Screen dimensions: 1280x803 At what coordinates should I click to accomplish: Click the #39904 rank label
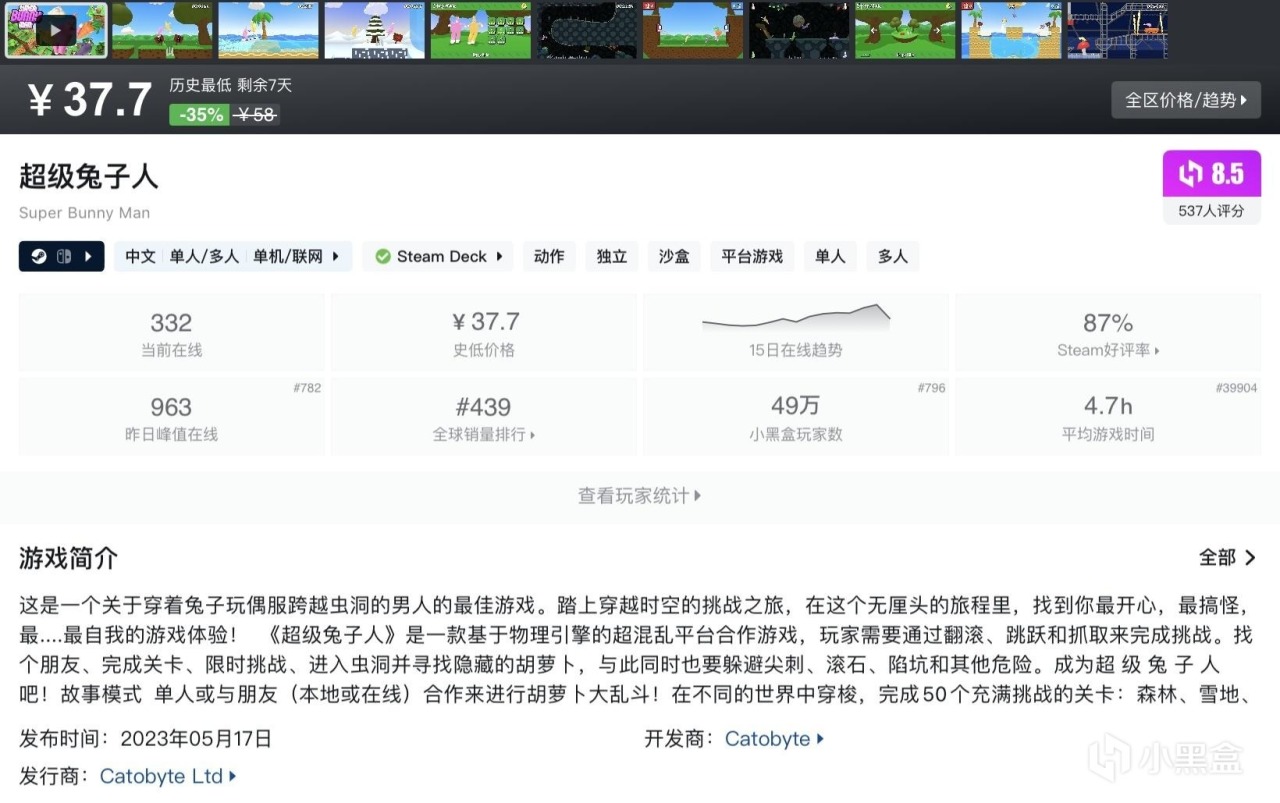1237,388
